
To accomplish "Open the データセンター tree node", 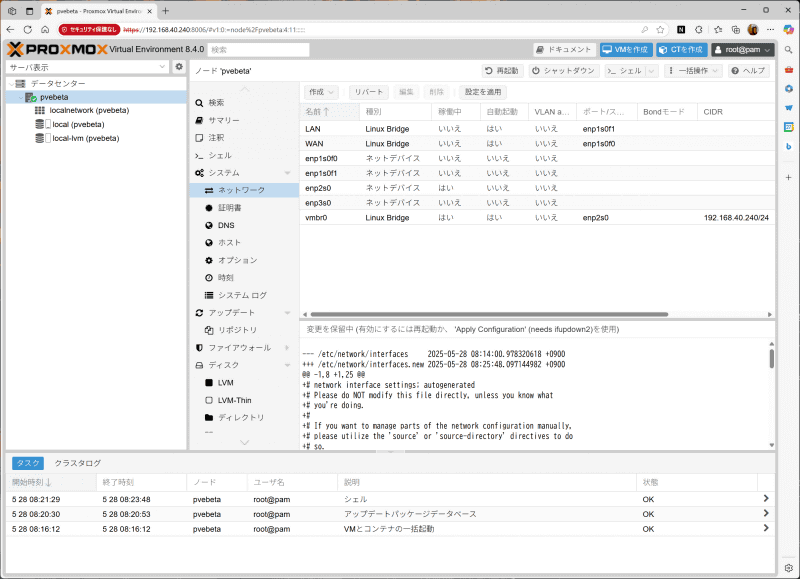I will (58, 83).
